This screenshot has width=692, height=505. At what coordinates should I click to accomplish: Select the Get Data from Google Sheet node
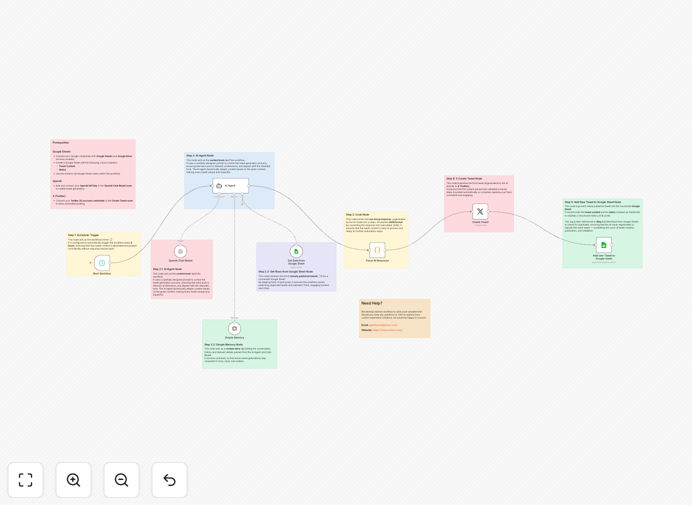[x=296, y=251]
